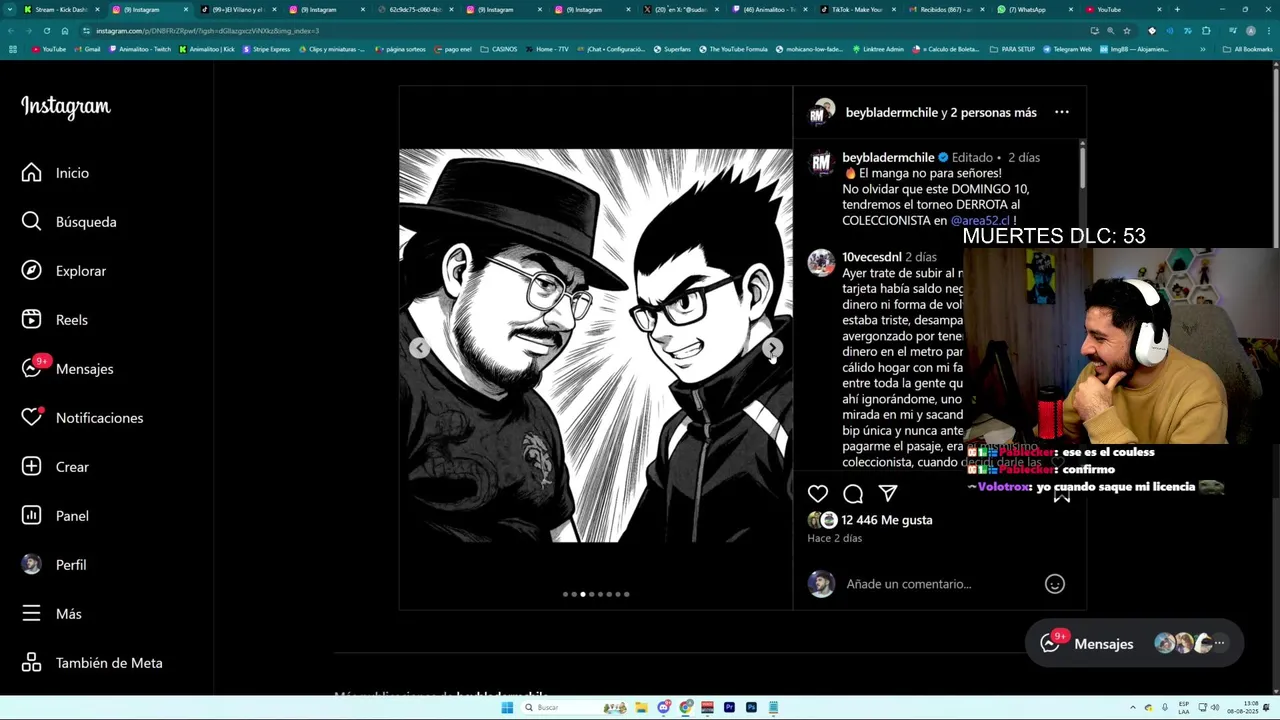Image resolution: width=1280 pixels, height=720 pixels.
Task: Open También de Meta in sidebar
Action: (x=92, y=663)
